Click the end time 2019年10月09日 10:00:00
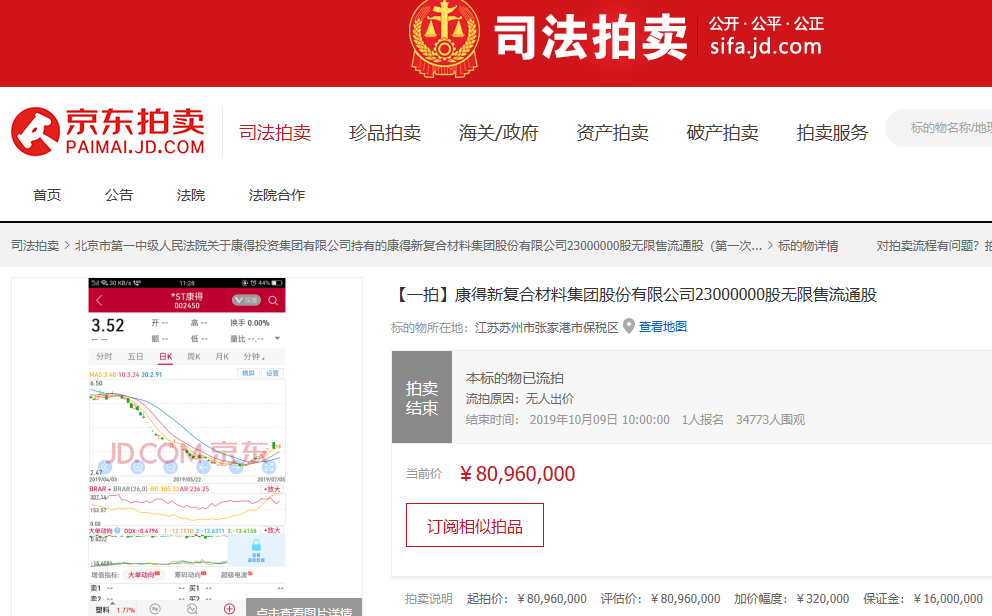992x616 pixels. point(599,419)
